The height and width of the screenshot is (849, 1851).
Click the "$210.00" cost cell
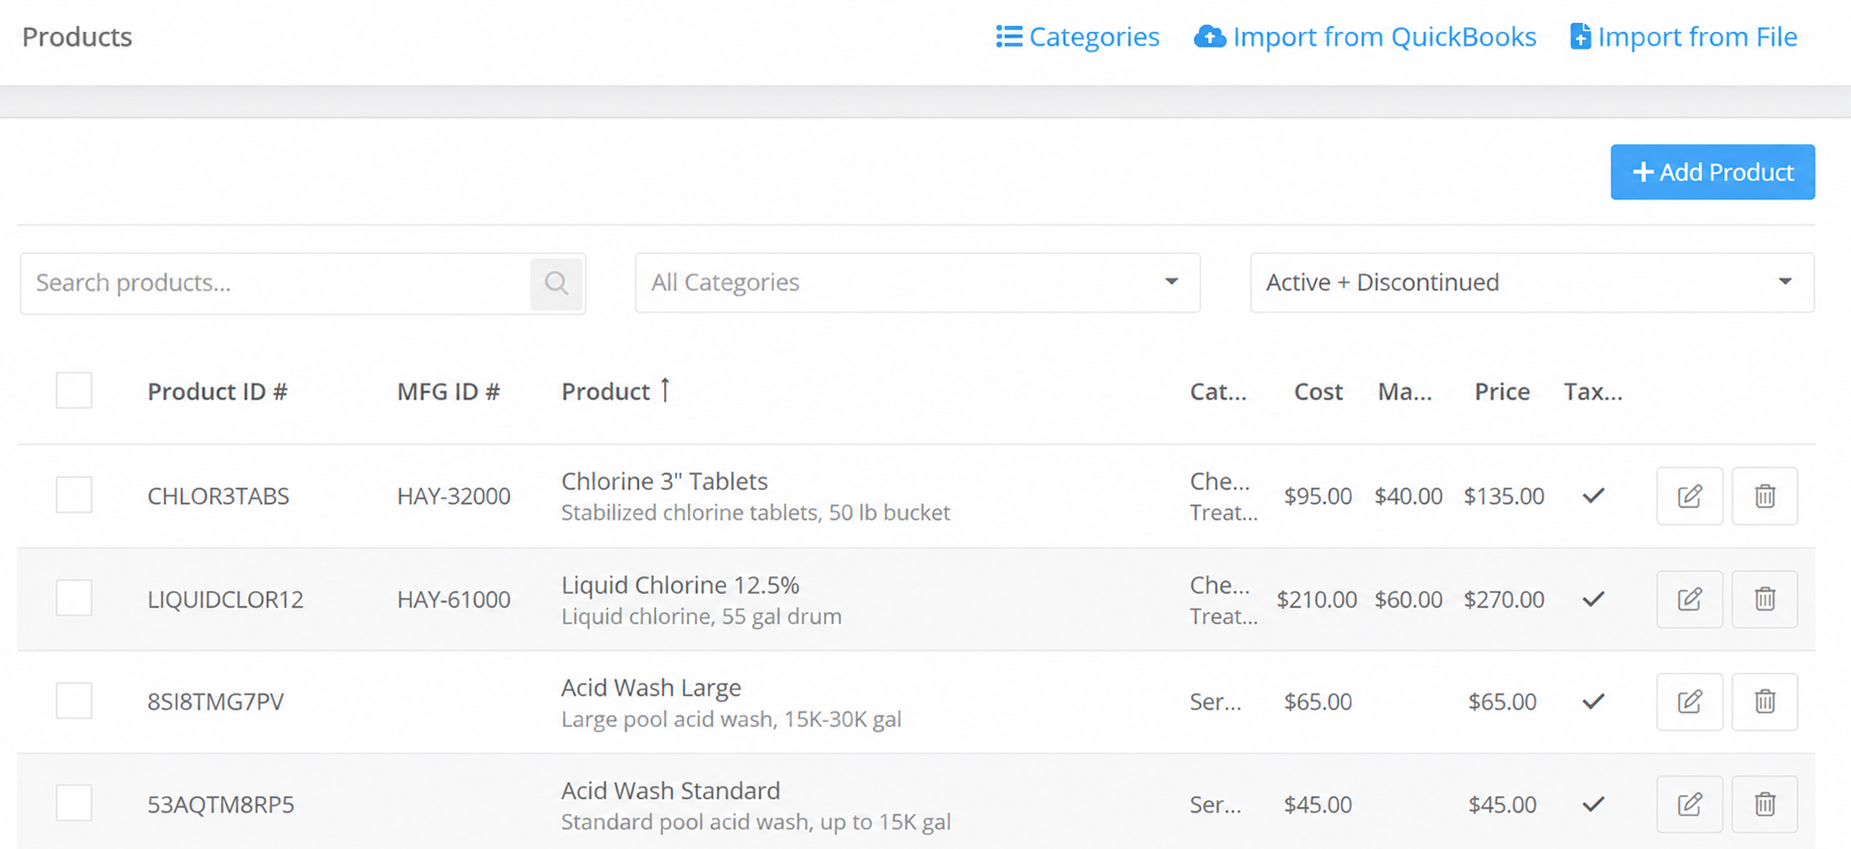[x=1317, y=599]
